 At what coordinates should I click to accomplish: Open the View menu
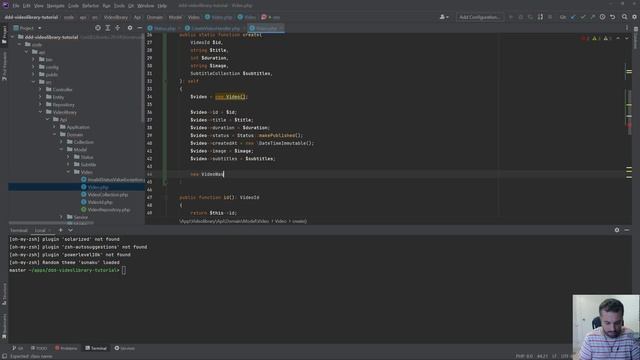[x=39, y=6]
